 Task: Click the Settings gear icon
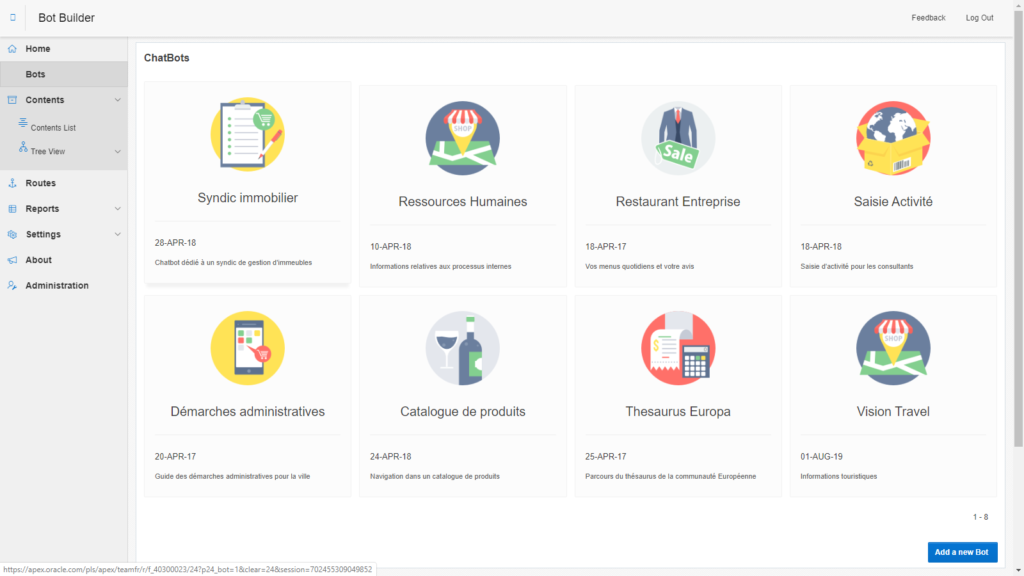point(12,234)
